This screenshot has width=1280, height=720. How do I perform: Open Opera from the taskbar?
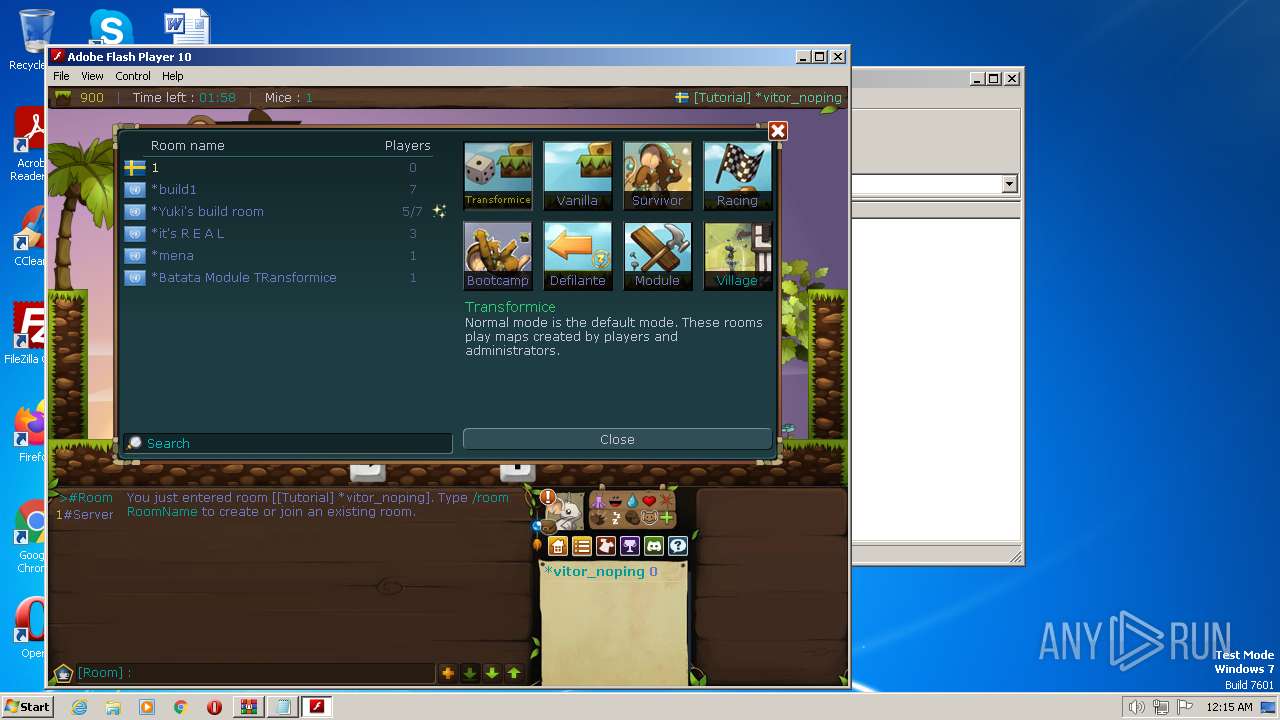pos(214,707)
